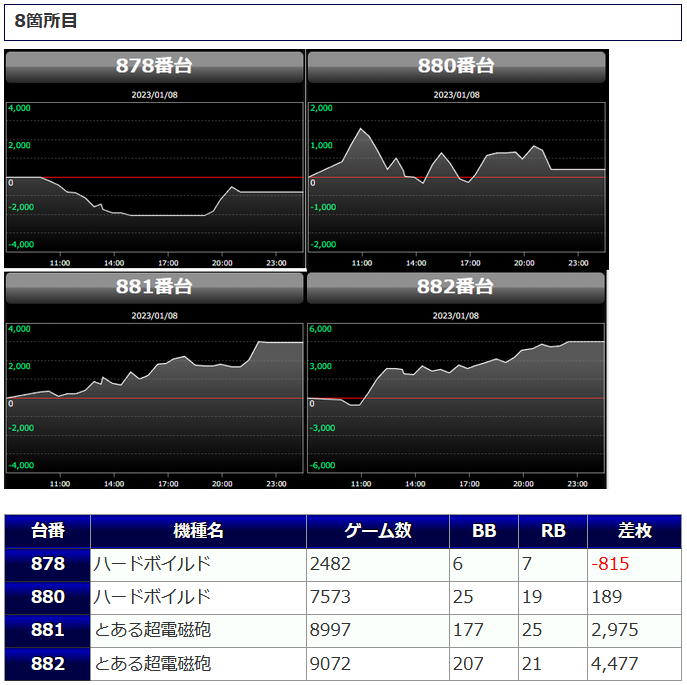Select row header 878 in table
687x685 pixels.
point(48,564)
